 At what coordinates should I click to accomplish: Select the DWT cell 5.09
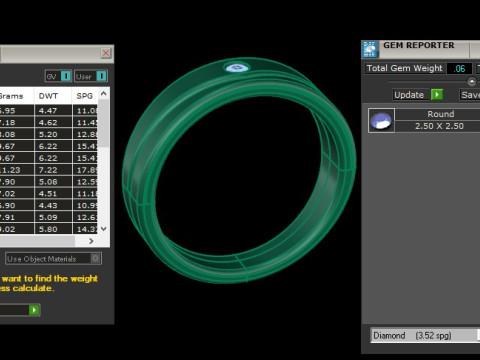pyautogui.click(x=53, y=217)
